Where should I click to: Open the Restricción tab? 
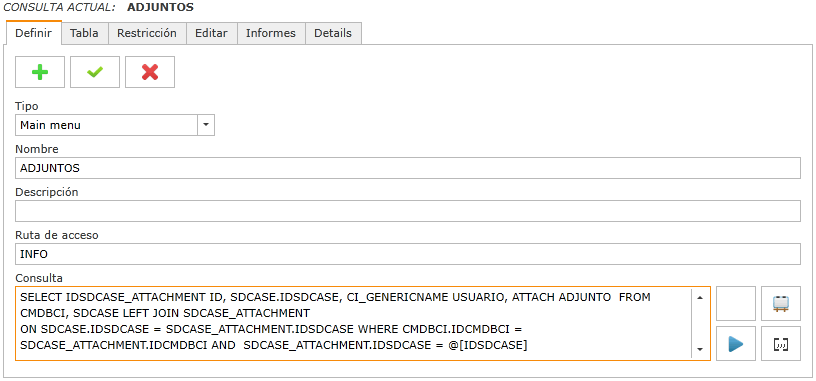tap(147, 33)
